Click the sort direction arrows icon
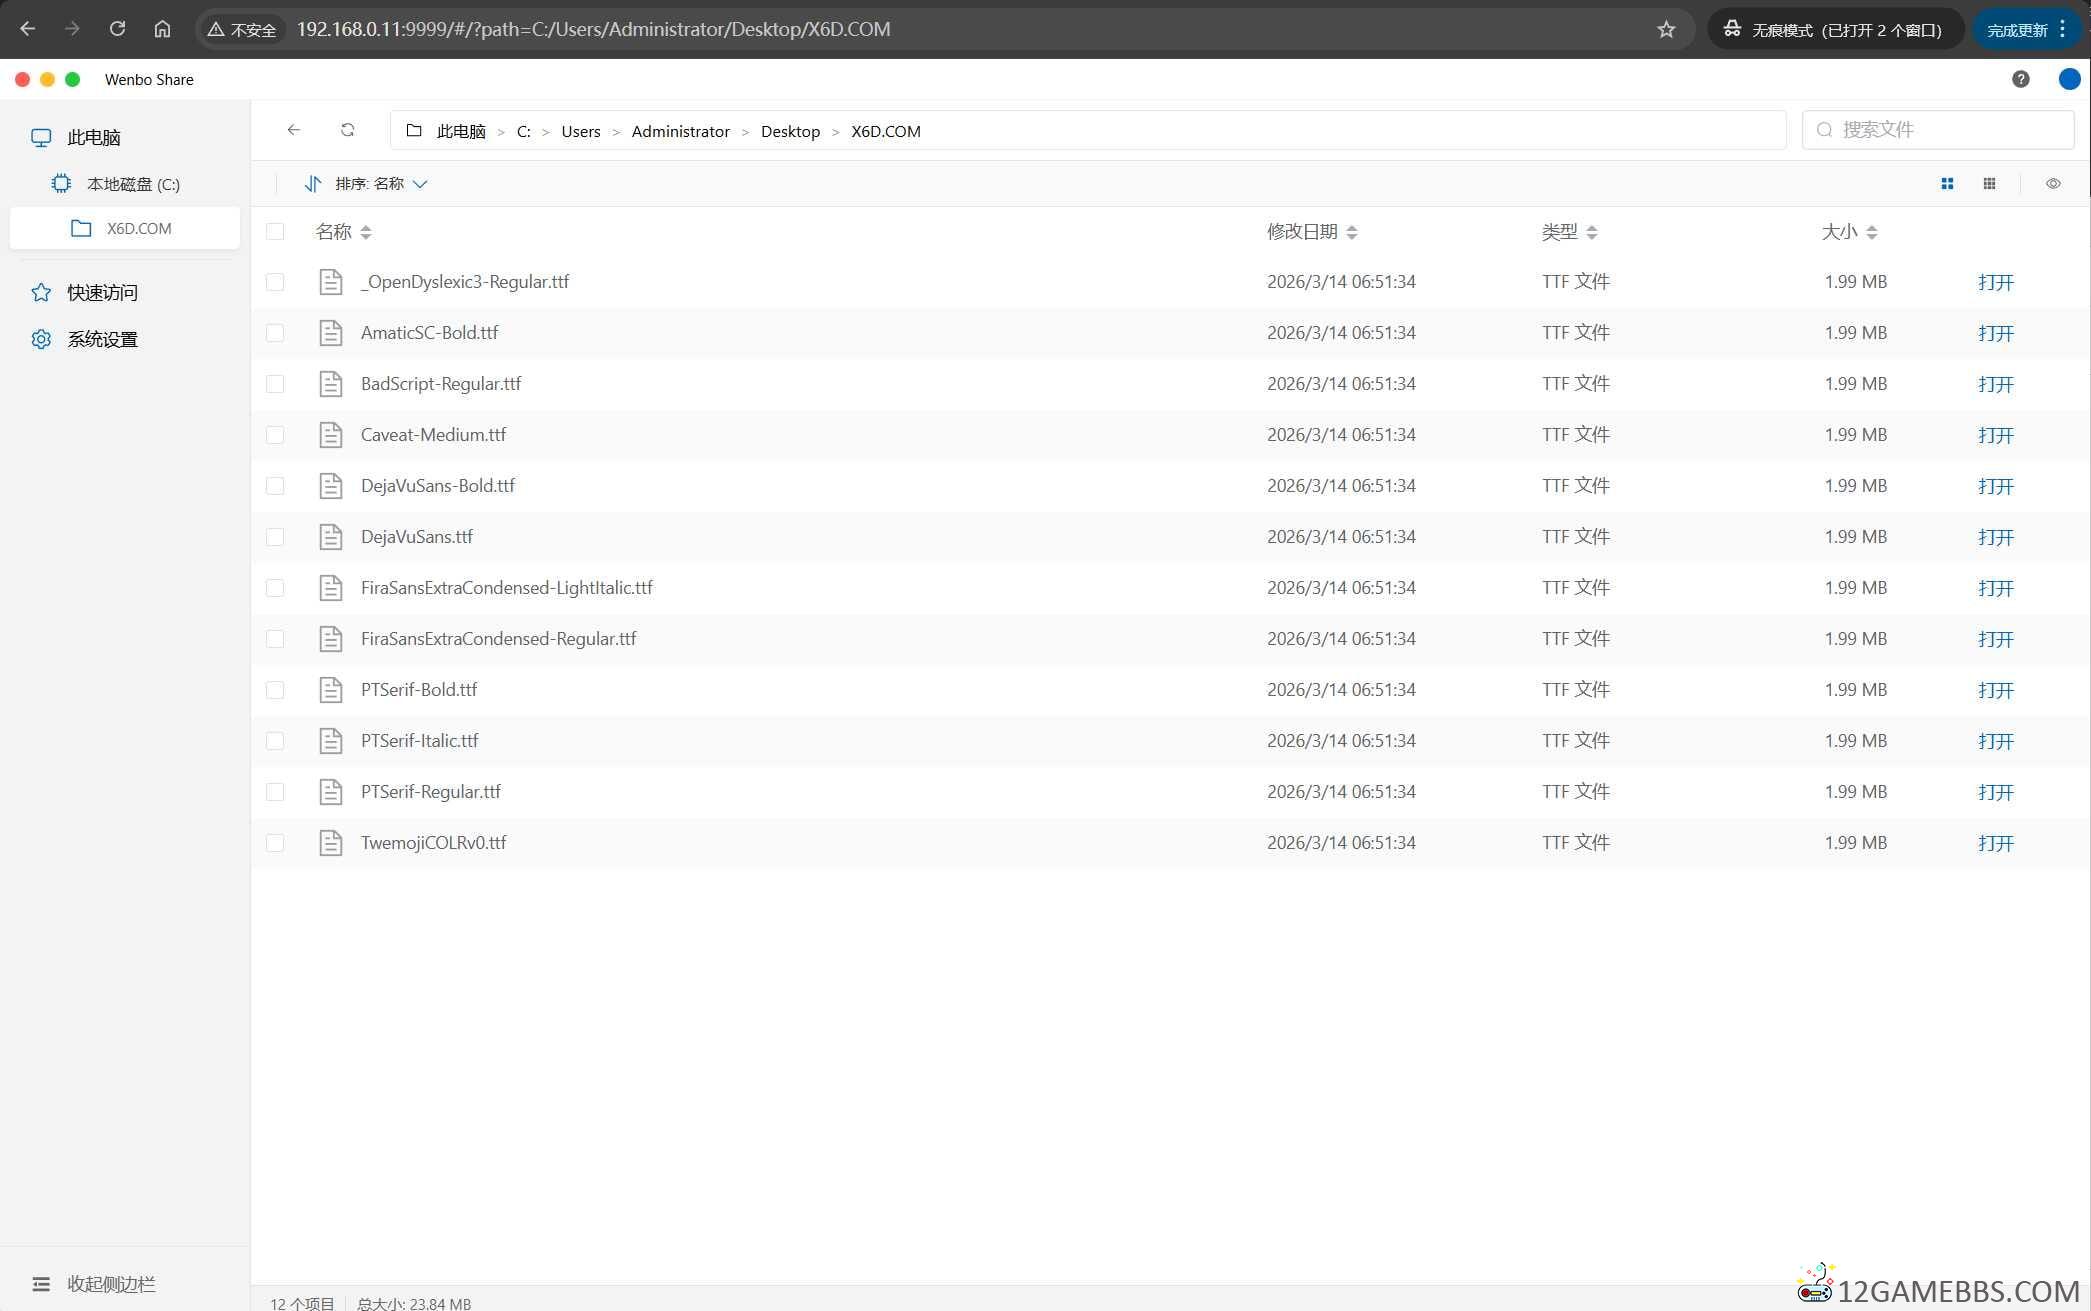The width and height of the screenshot is (2091, 1311). pos(313,184)
